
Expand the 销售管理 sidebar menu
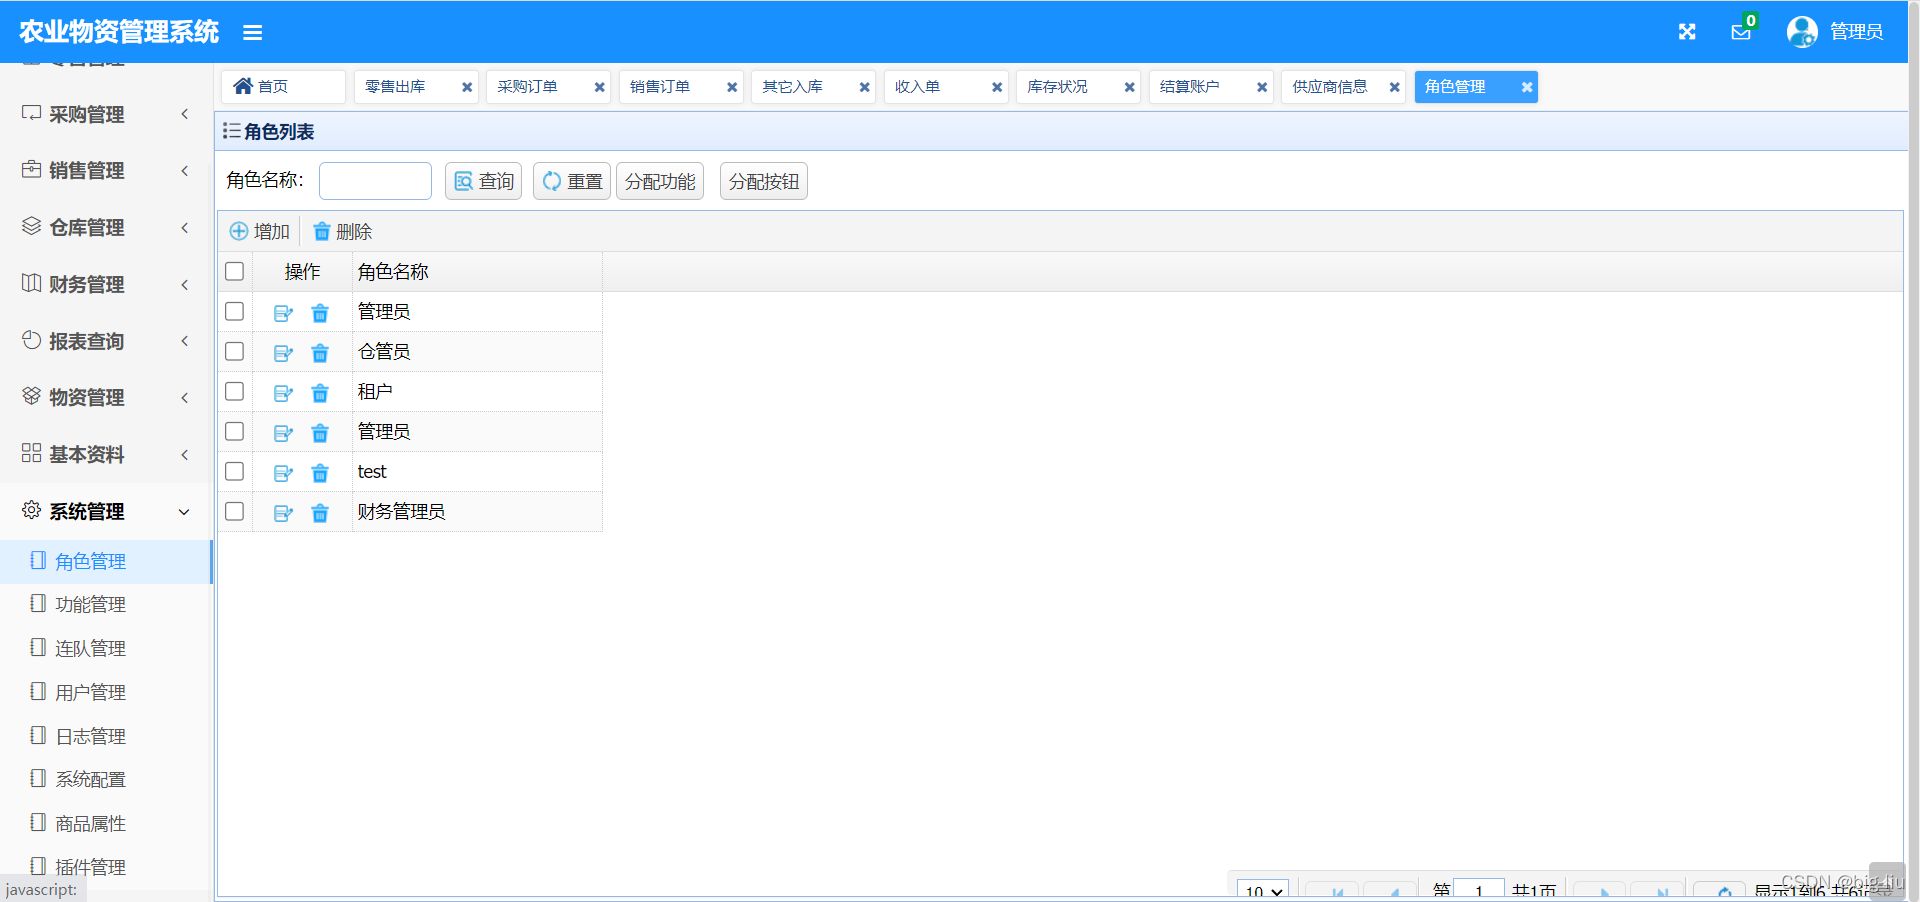[106, 170]
